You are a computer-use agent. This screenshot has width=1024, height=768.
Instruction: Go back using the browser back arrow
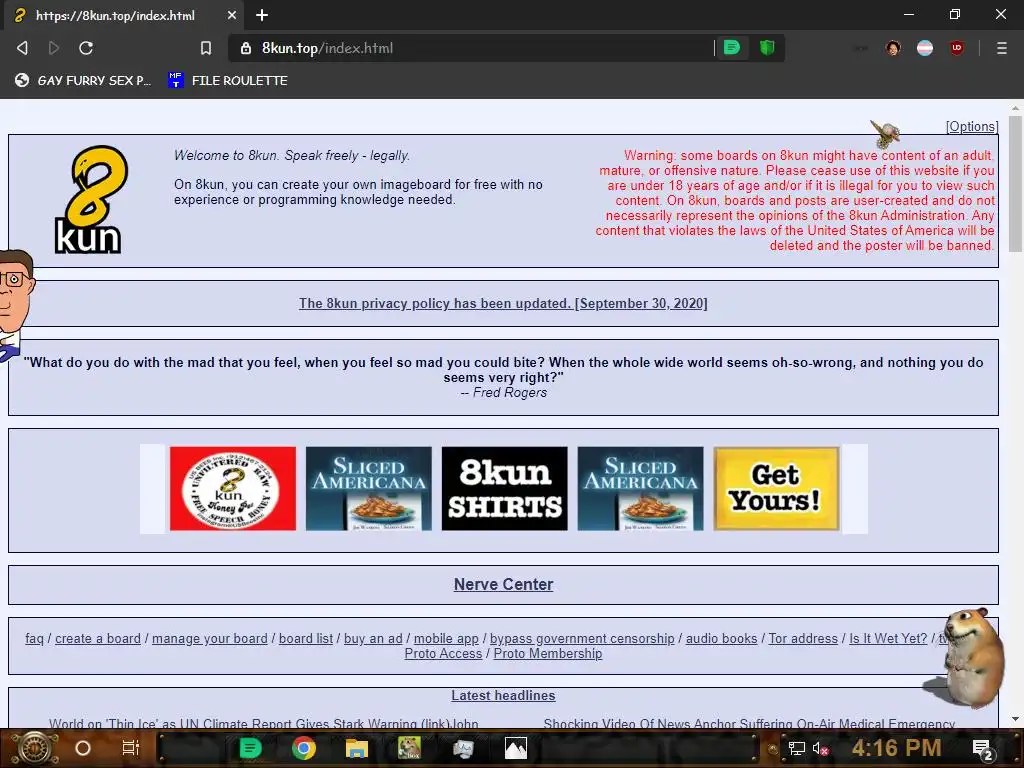click(22, 48)
